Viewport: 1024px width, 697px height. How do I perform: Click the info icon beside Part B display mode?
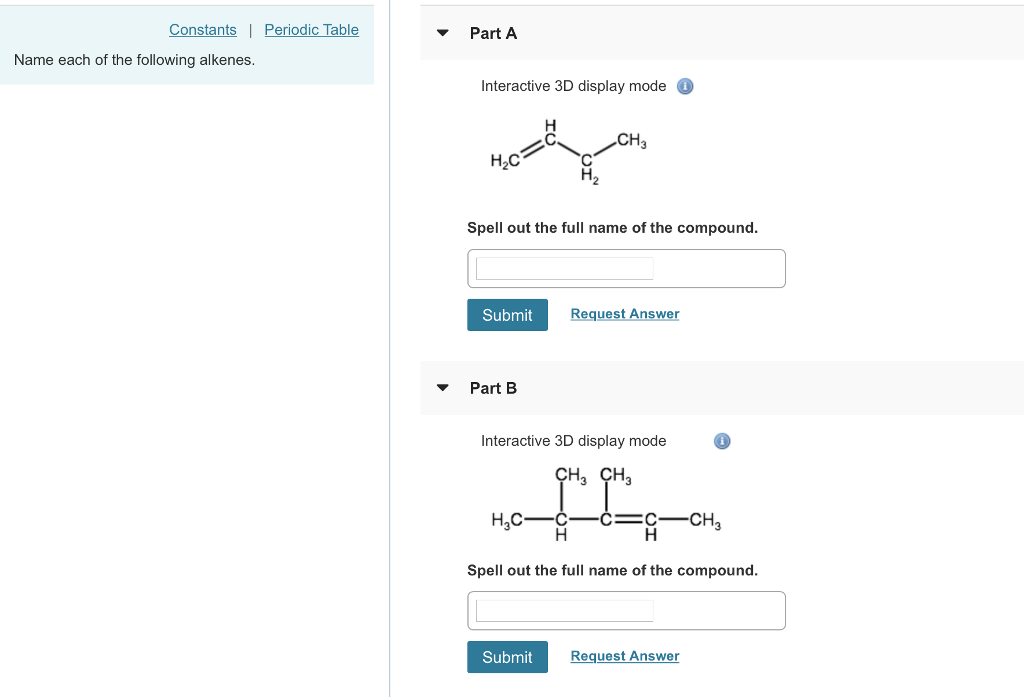click(x=722, y=441)
